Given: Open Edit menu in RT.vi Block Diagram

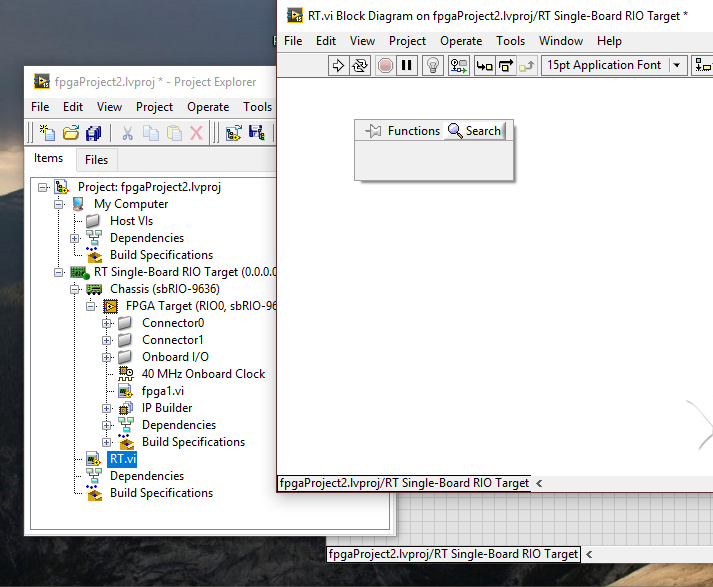Looking at the screenshot, I should point(326,41).
